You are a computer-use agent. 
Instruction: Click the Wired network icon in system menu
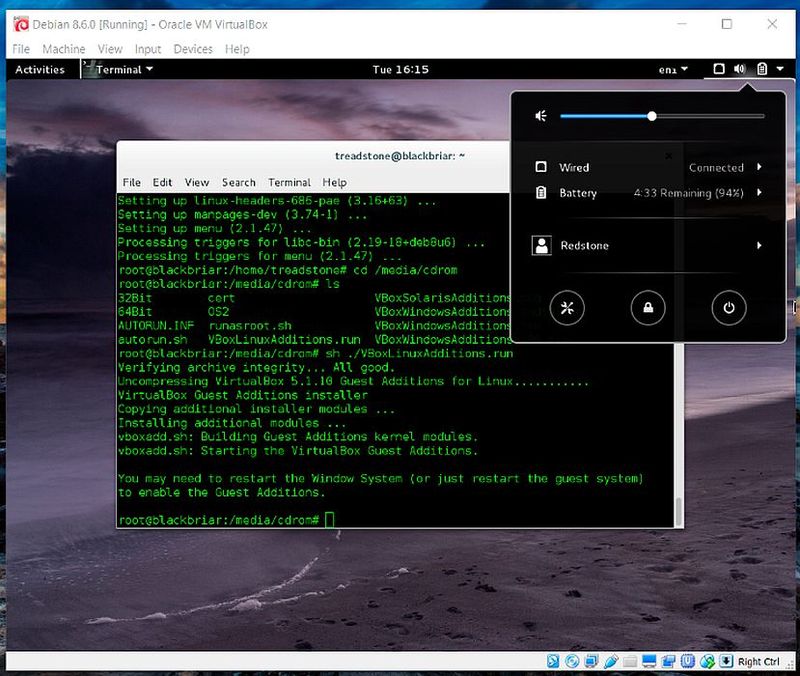(x=541, y=167)
